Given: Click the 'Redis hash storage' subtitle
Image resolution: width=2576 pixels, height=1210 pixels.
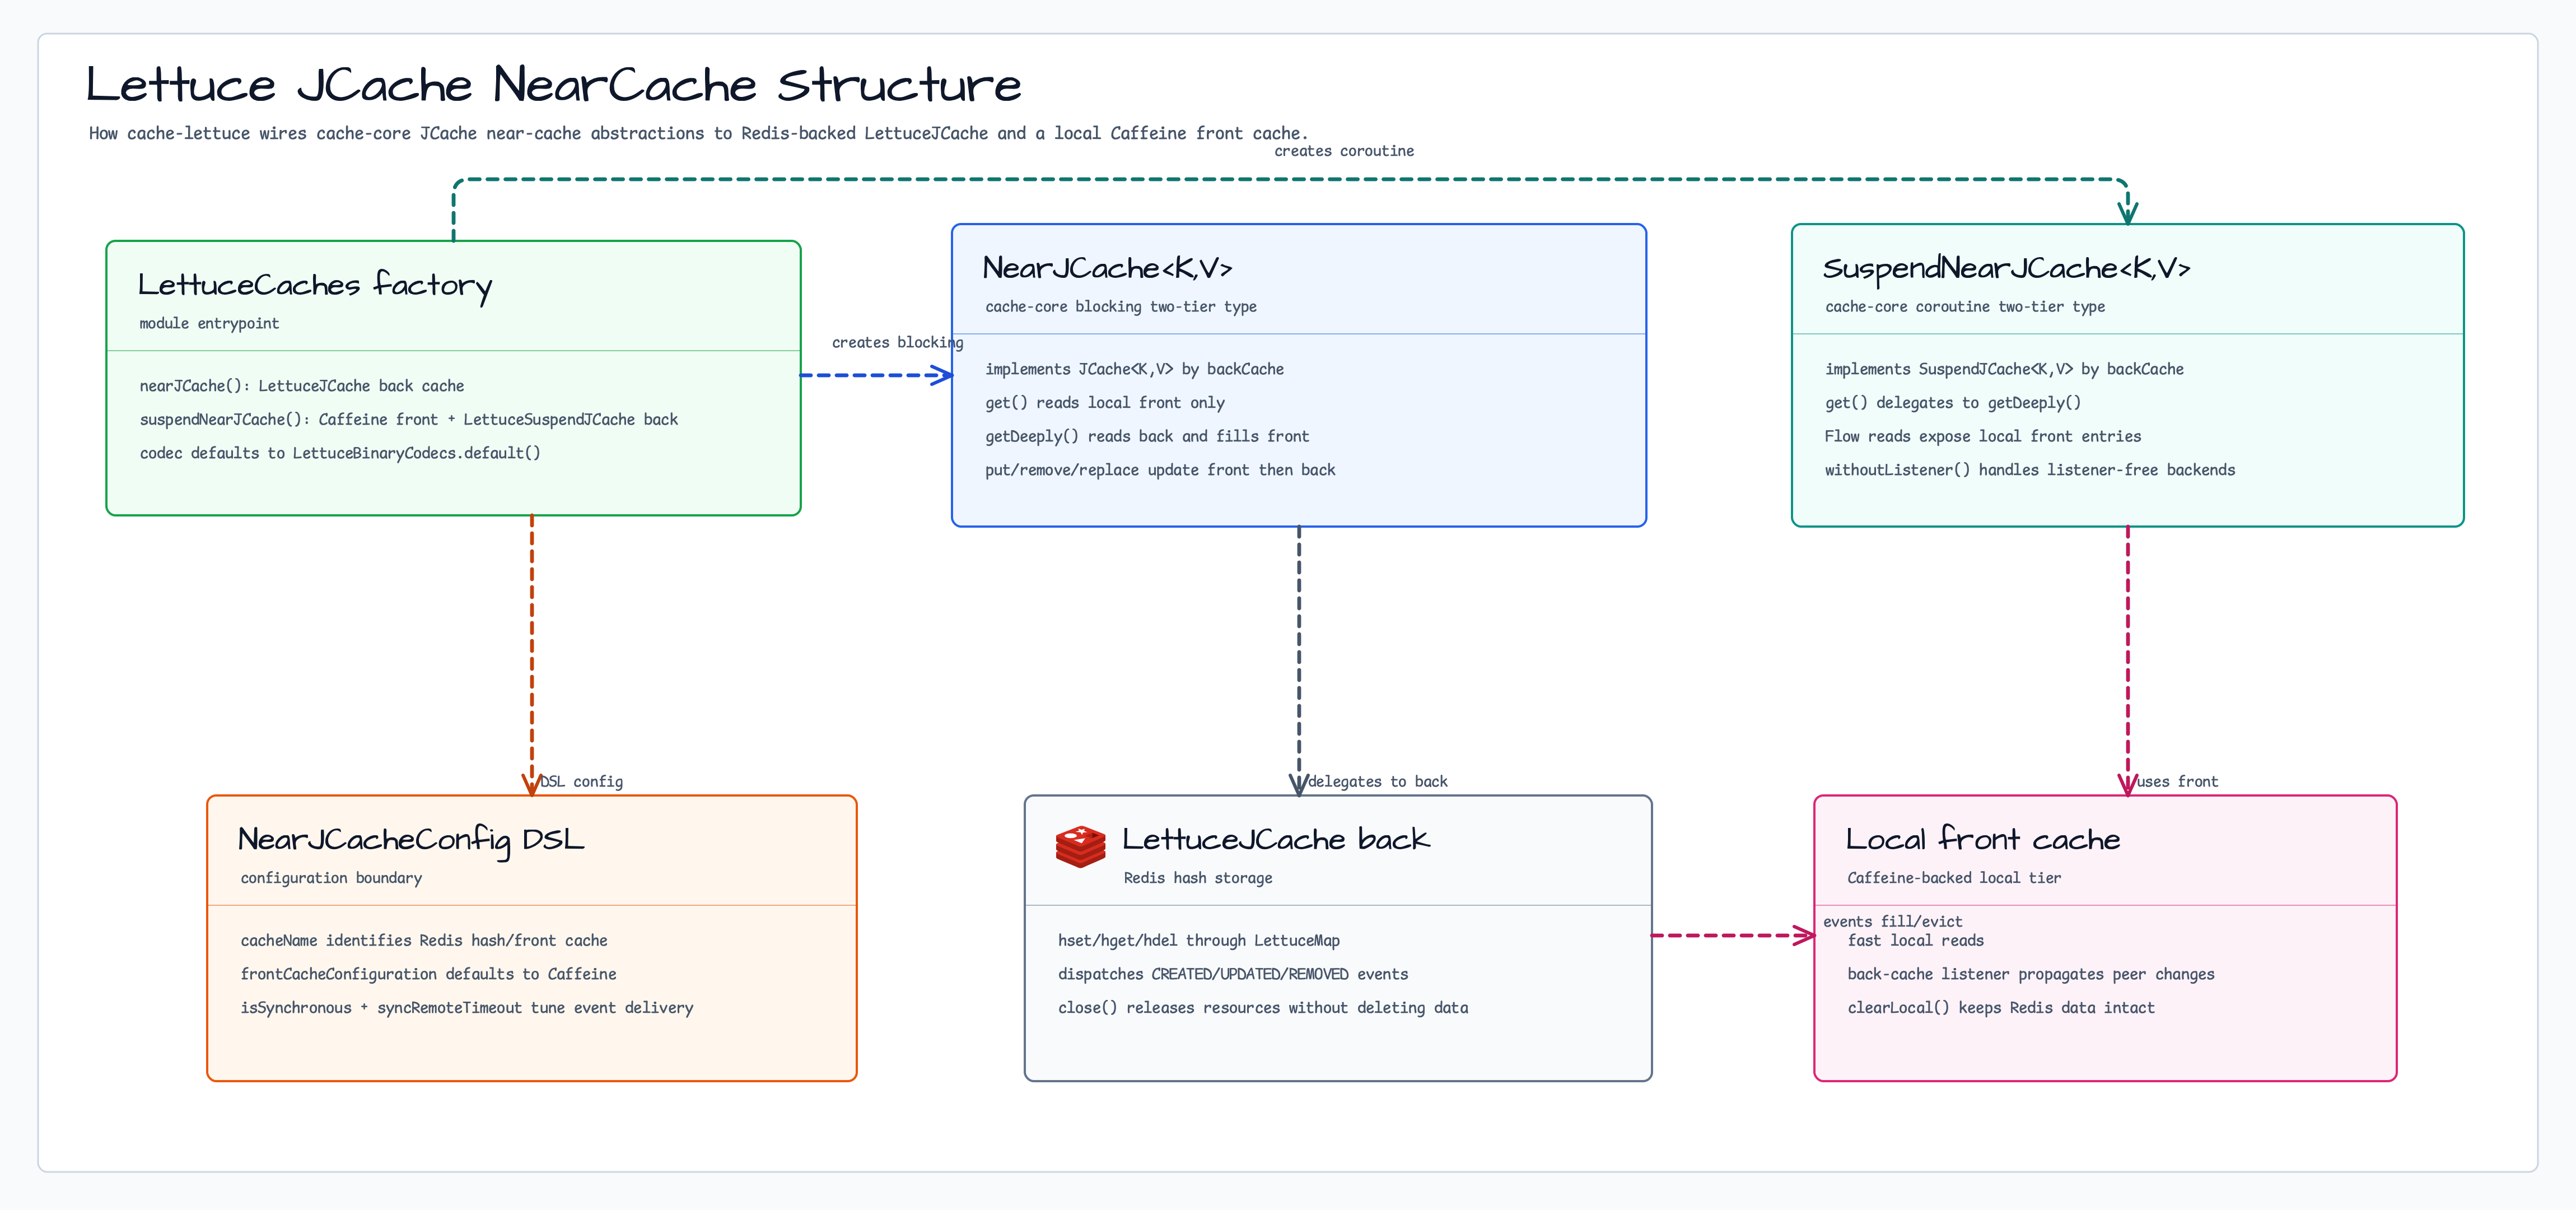Looking at the screenshot, I should click(x=1198, y=878).
